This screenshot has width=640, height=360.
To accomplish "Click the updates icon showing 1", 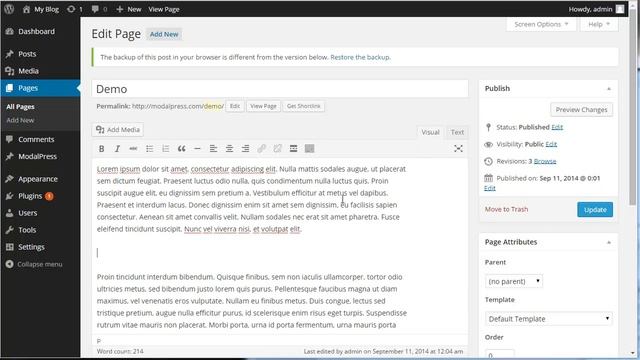I will click(75, 9).
